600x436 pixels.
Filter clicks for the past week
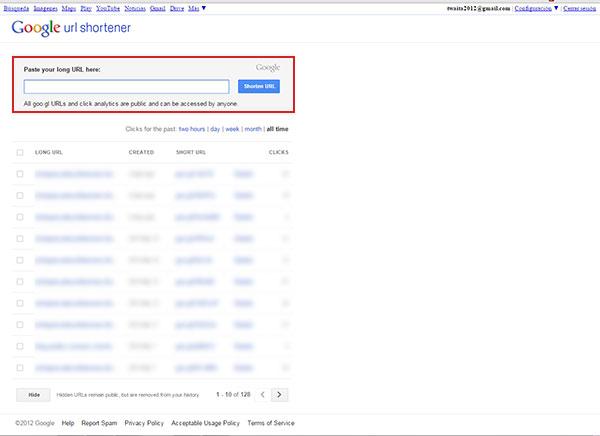(232, 129)
